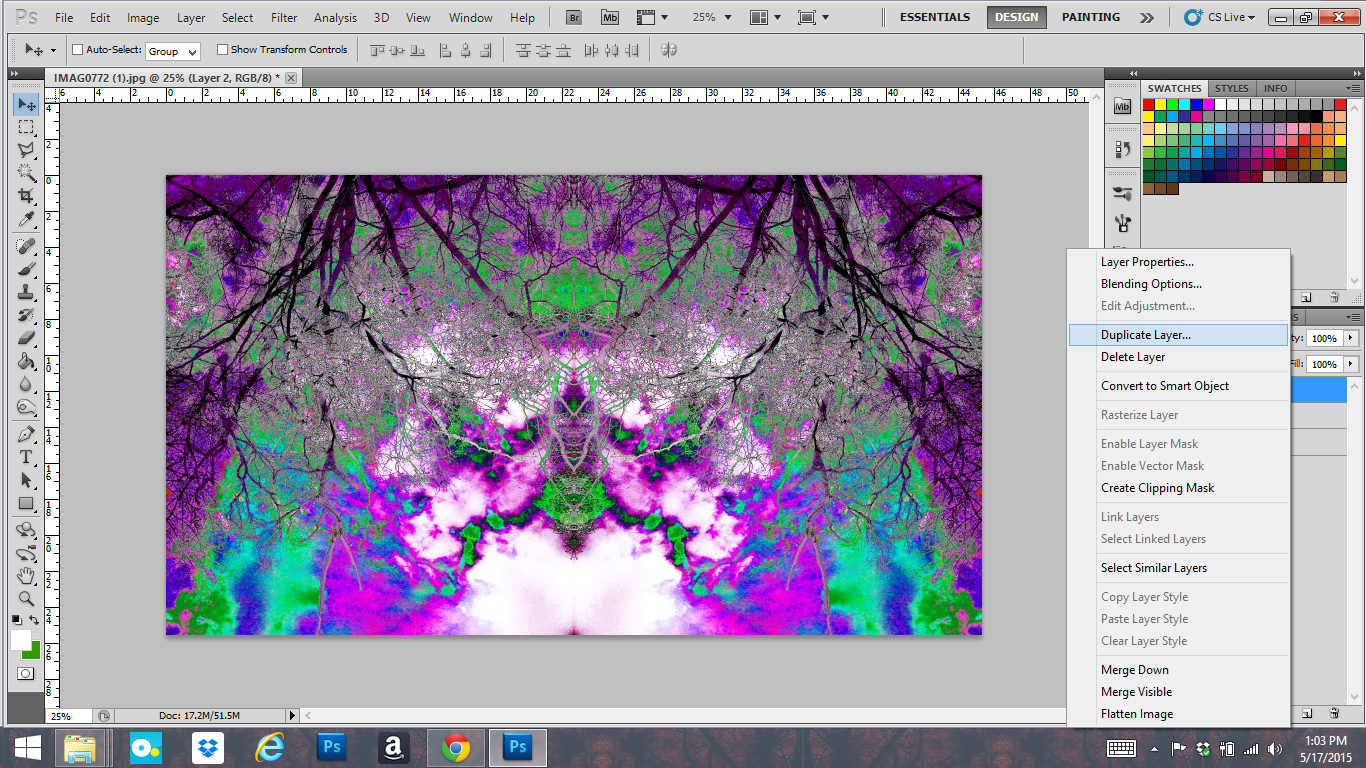This screenshot has height=768, width=1366.
Task: Select the Rectangle shape tool
Action: click(26, 503)
